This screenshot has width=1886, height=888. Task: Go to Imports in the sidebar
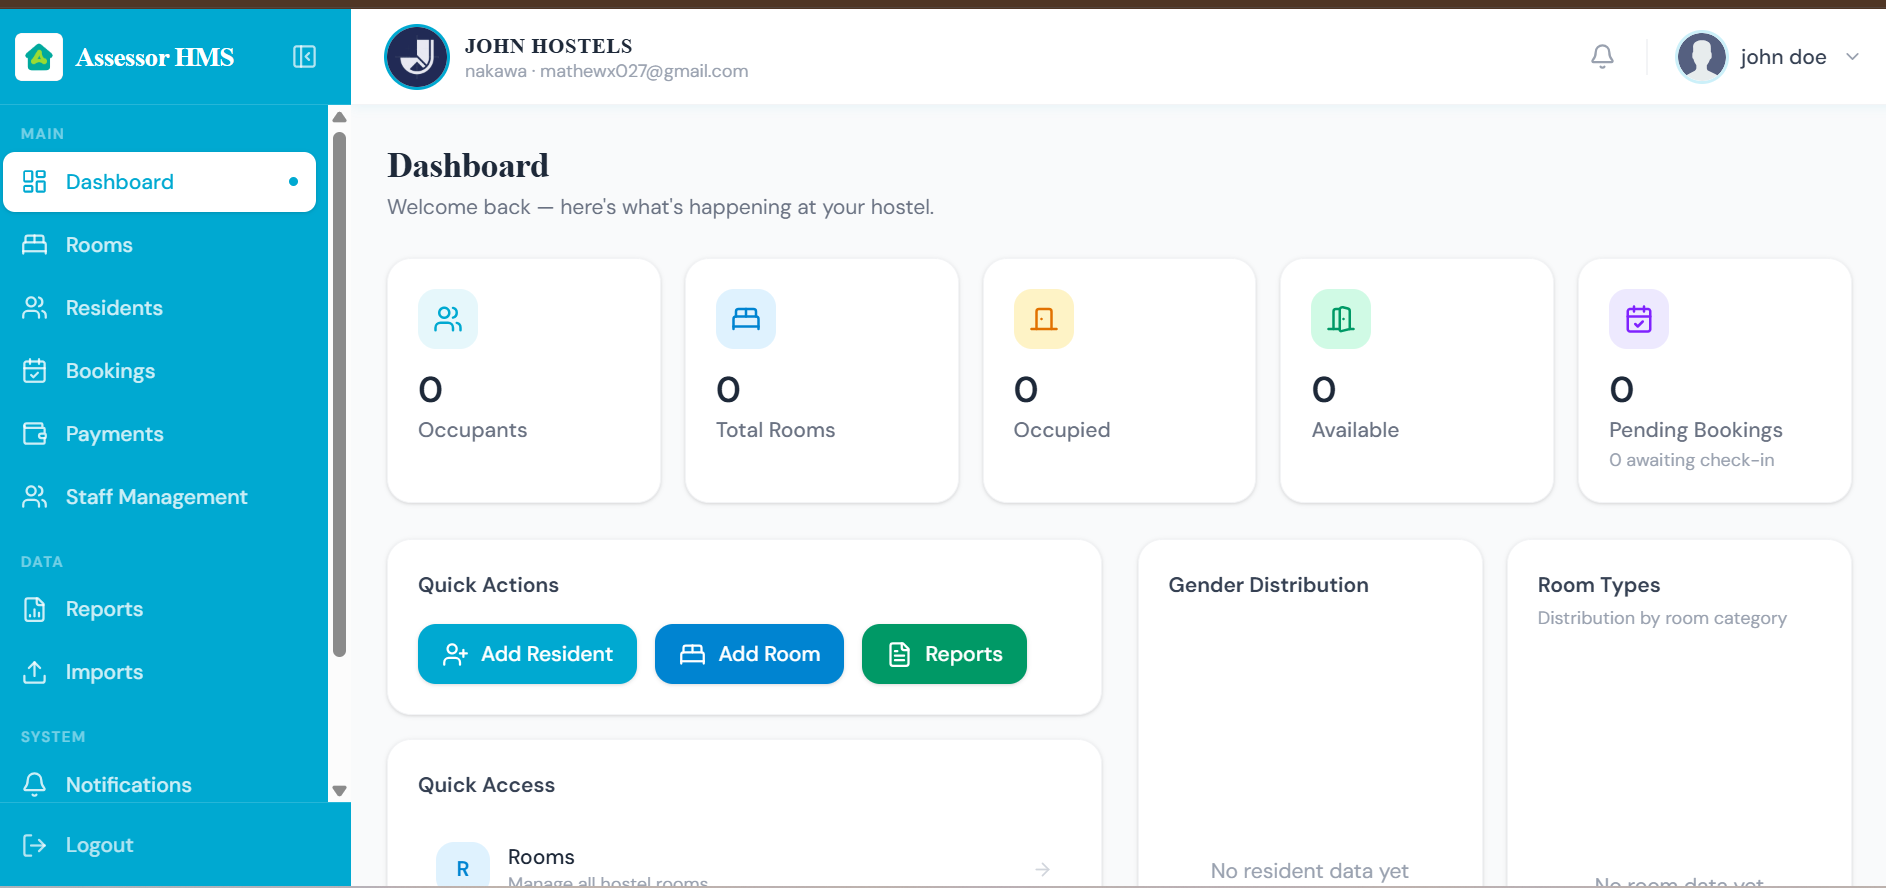[x=160, y=672]
